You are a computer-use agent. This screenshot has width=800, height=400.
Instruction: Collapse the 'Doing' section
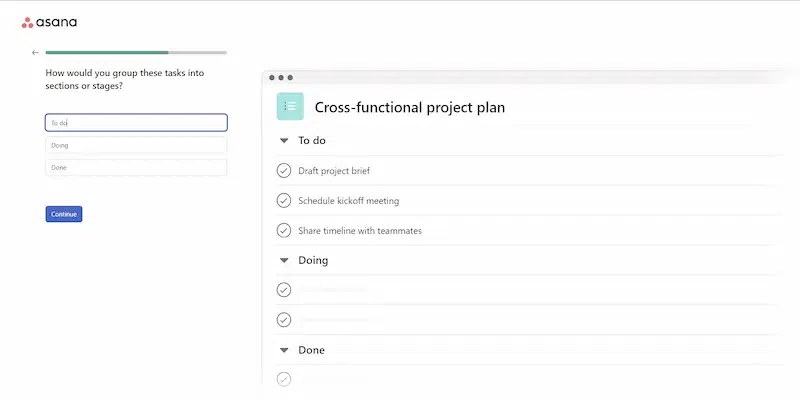[284, 260]
